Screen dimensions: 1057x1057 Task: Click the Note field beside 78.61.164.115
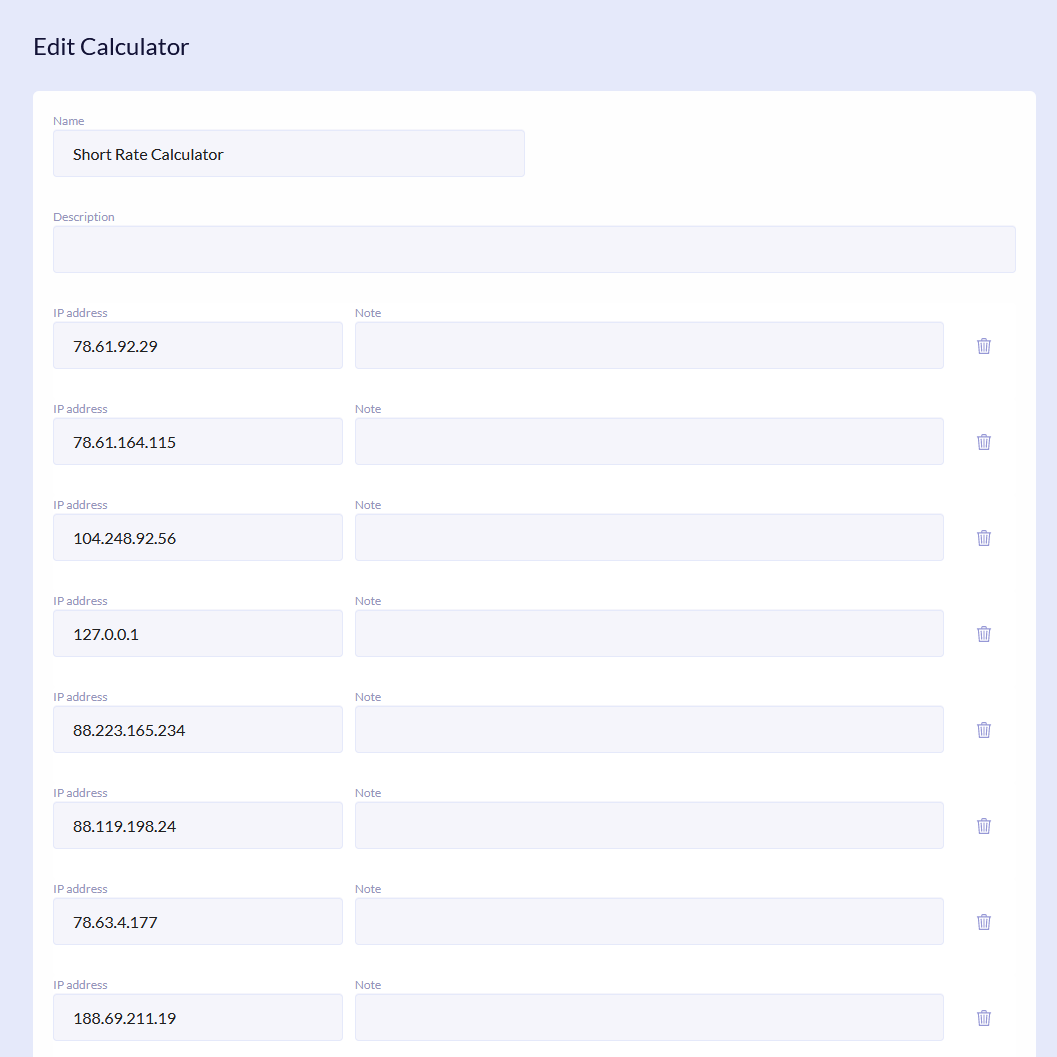[x=648, y=441]
